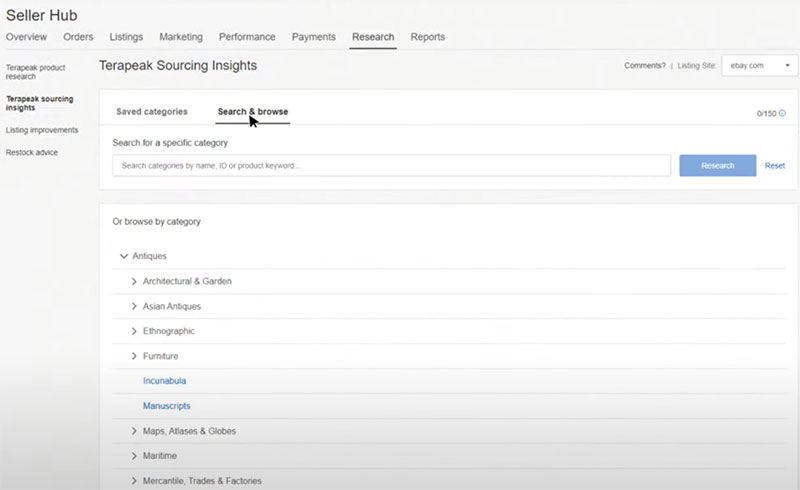
Task: Select Terapeak sourcing insights in sidebar
Action: pos(39,103)
